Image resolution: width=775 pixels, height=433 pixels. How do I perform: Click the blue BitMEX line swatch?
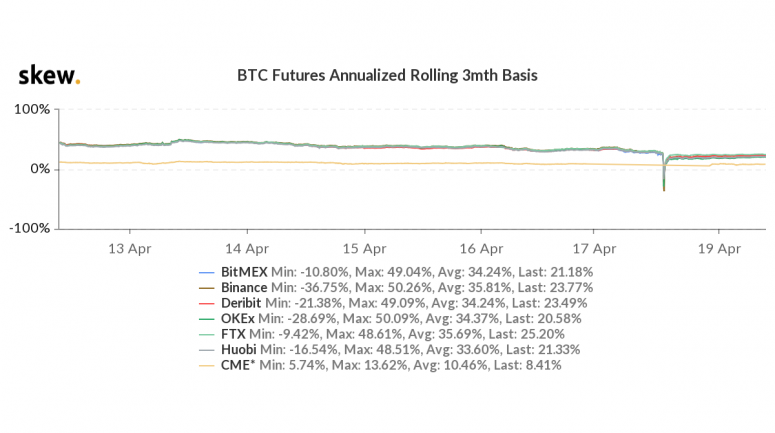[x=208, y=272]
